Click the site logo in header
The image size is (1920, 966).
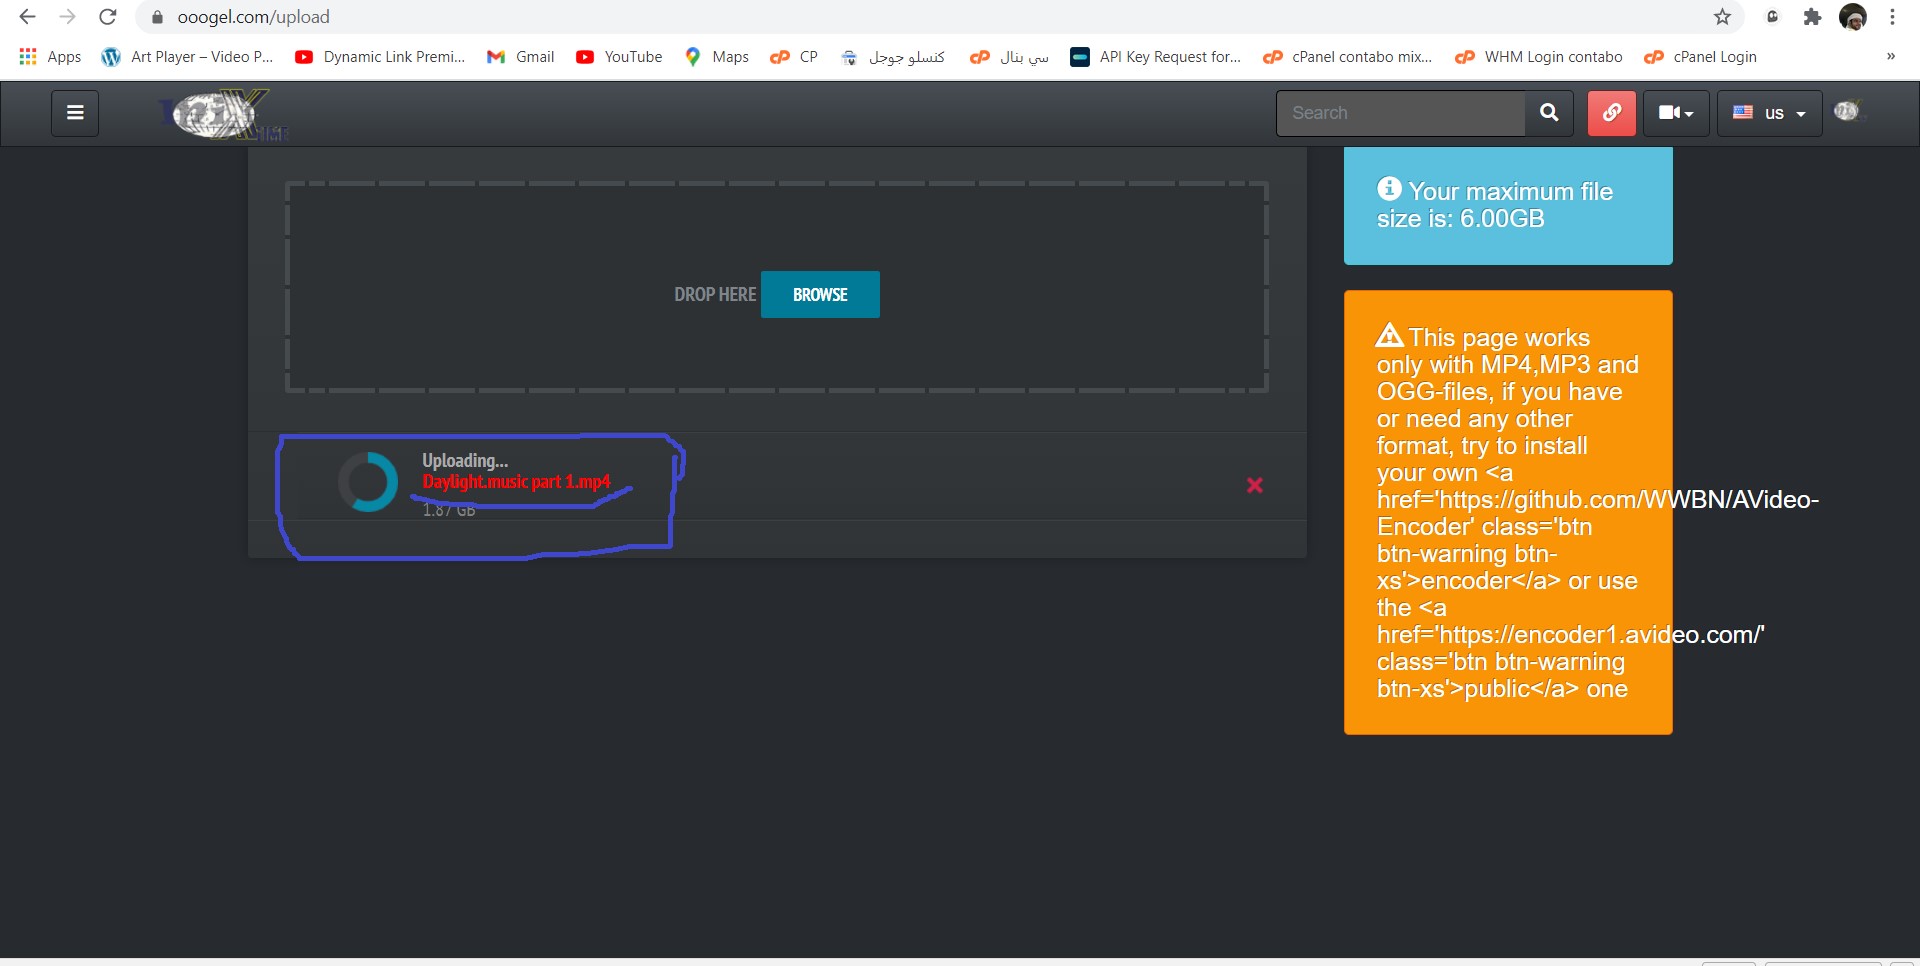223,114
